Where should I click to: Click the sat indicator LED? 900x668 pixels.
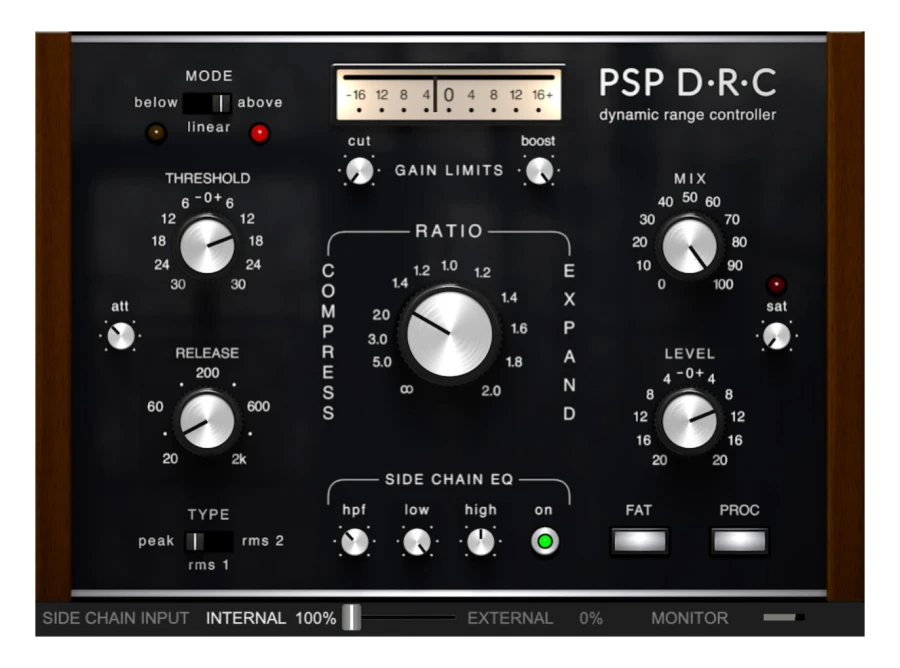[776, 284]
